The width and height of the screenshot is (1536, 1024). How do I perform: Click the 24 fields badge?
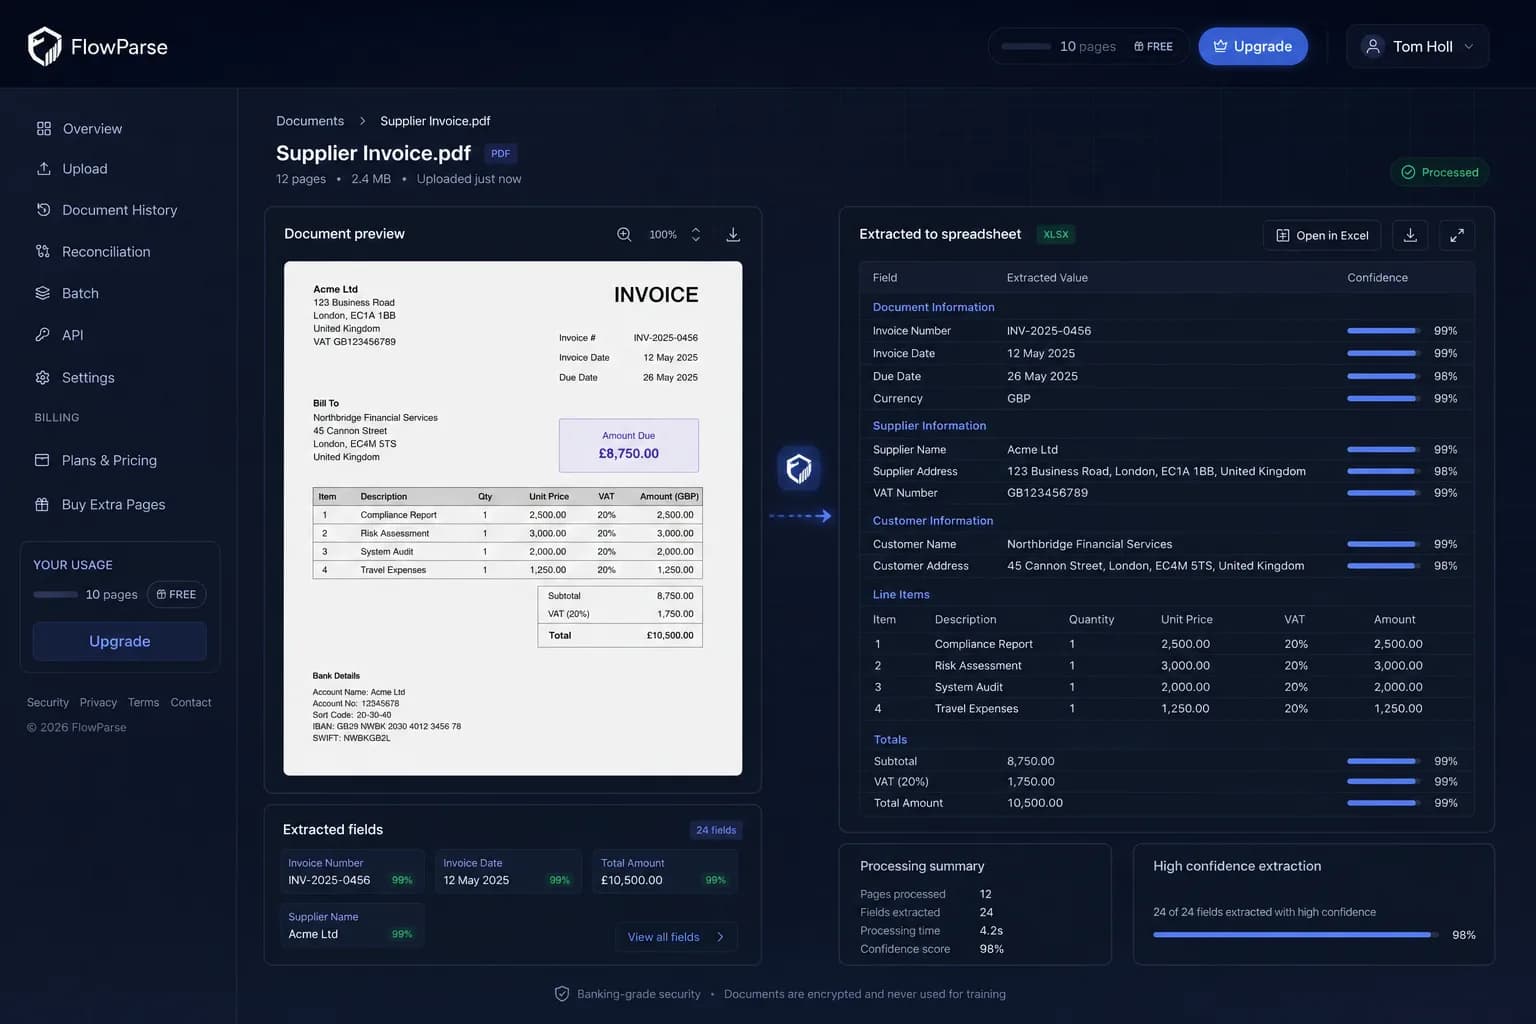point(716,830)
